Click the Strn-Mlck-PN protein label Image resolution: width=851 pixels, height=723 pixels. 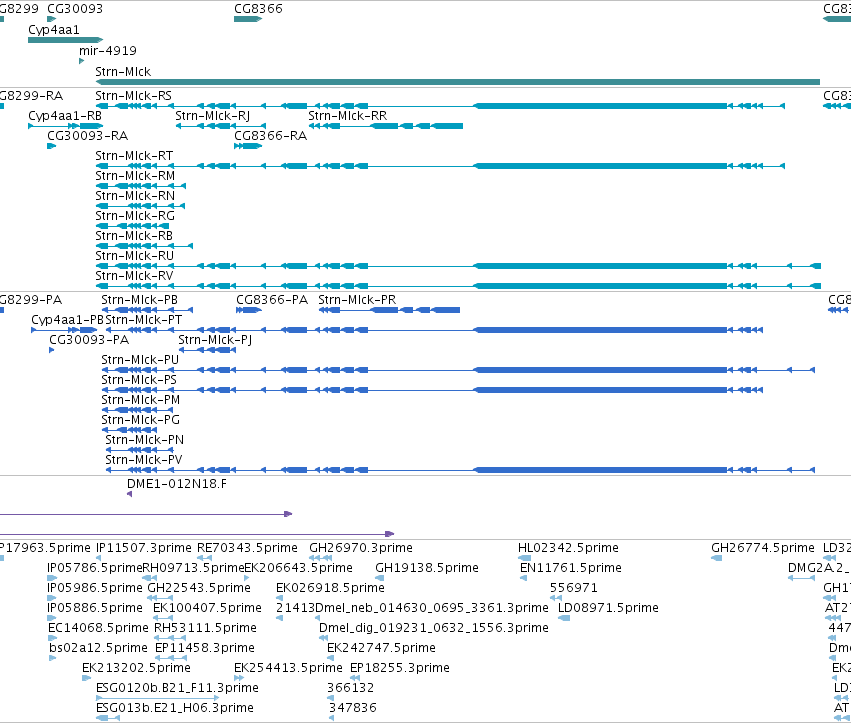pos(144,440)
